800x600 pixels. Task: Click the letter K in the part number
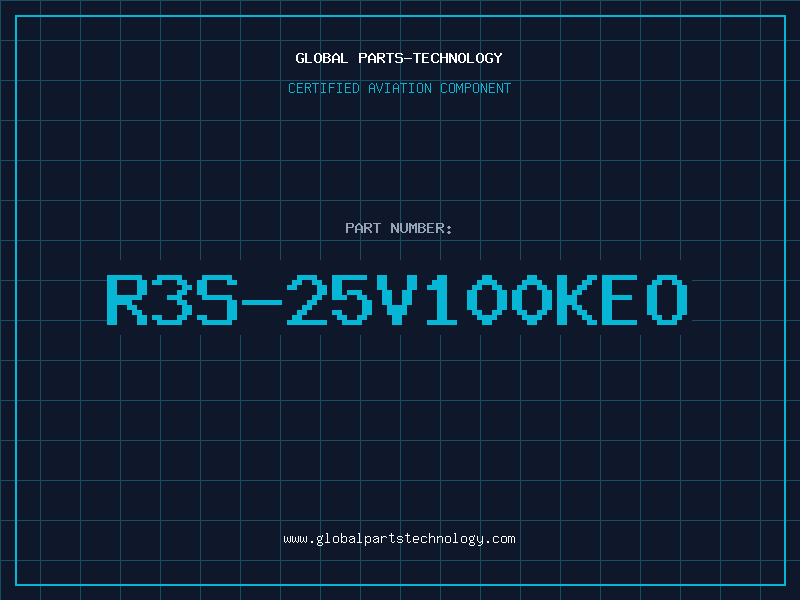[x=577, y=299]
